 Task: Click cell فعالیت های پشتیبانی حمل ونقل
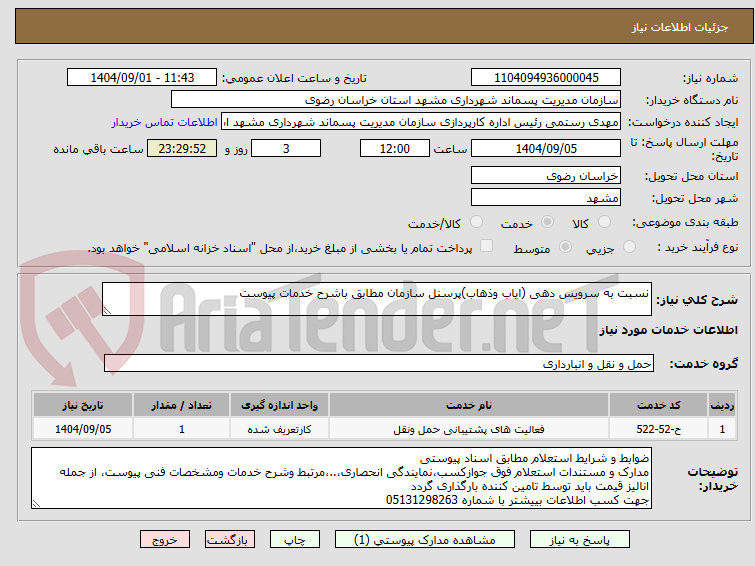pos(469,429)
